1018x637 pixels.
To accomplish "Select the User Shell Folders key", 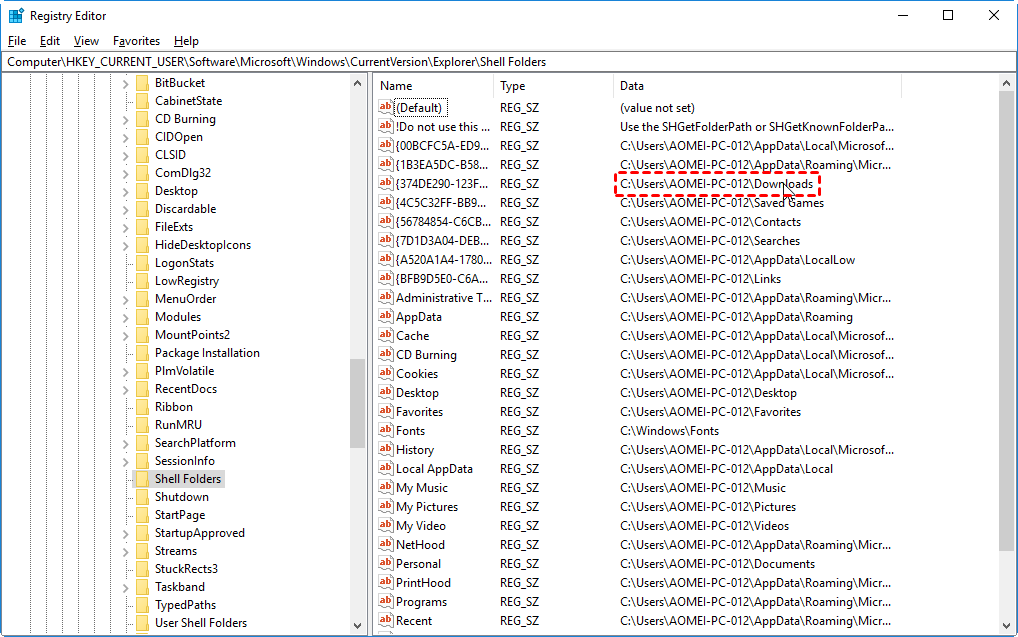I will point(201,623).
